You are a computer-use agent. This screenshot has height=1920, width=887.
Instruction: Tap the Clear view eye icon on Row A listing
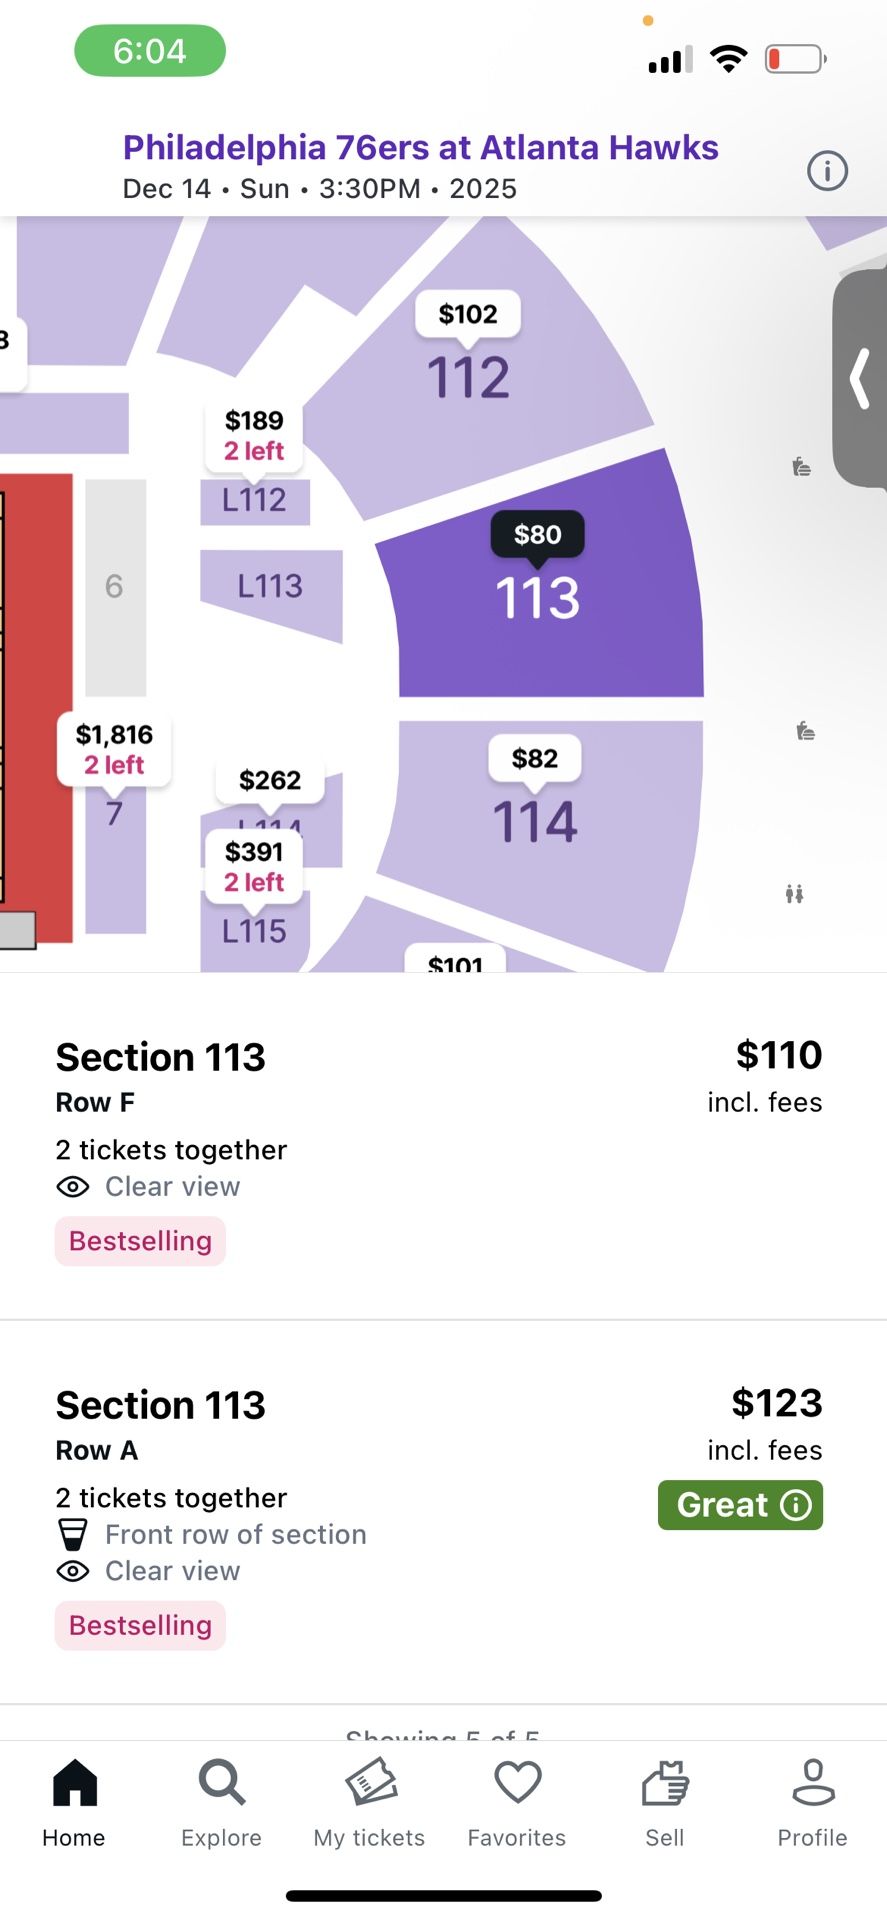[71, 1570]
